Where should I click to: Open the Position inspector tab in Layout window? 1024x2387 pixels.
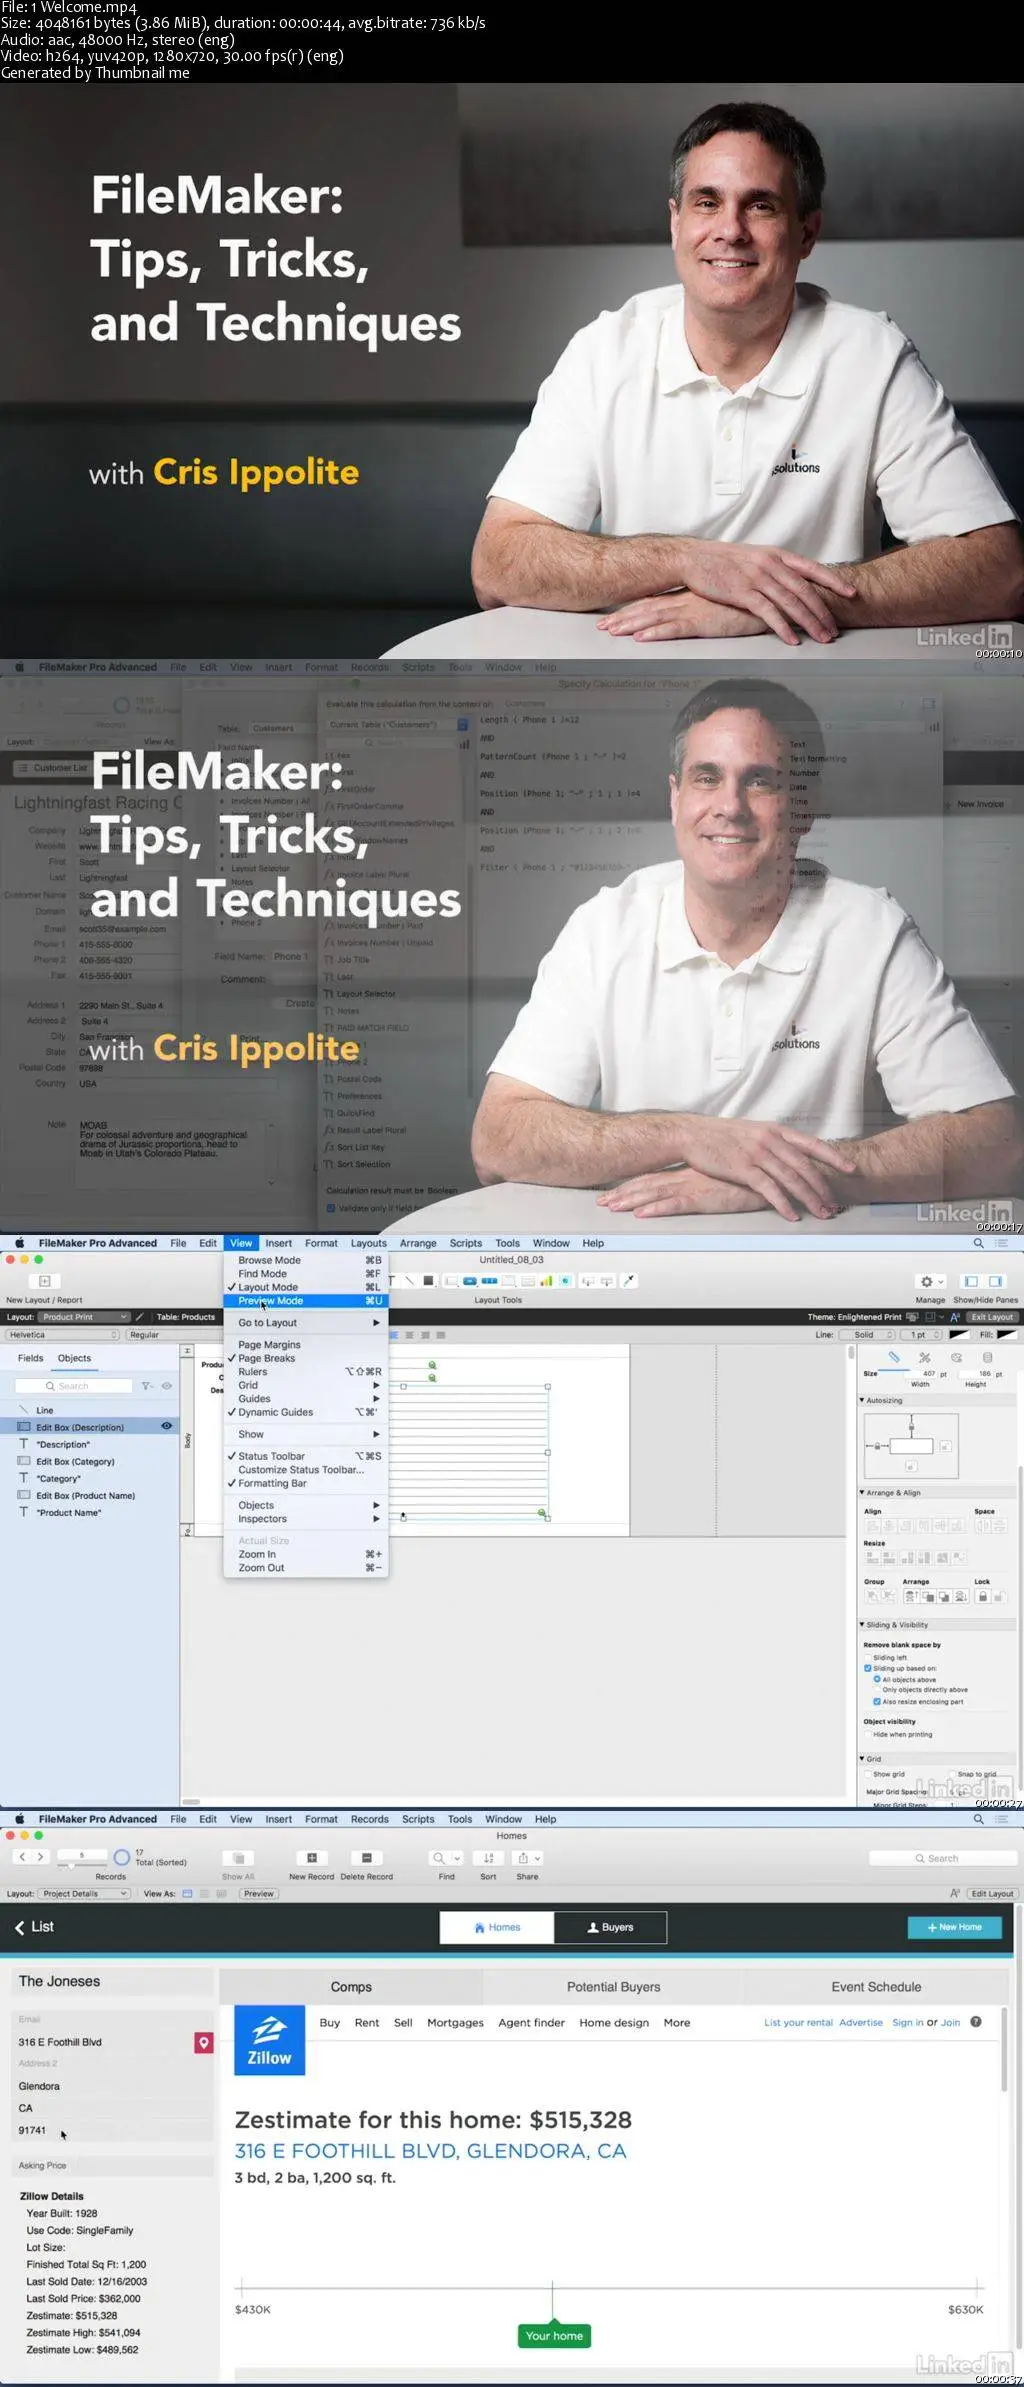[894, 1357]
